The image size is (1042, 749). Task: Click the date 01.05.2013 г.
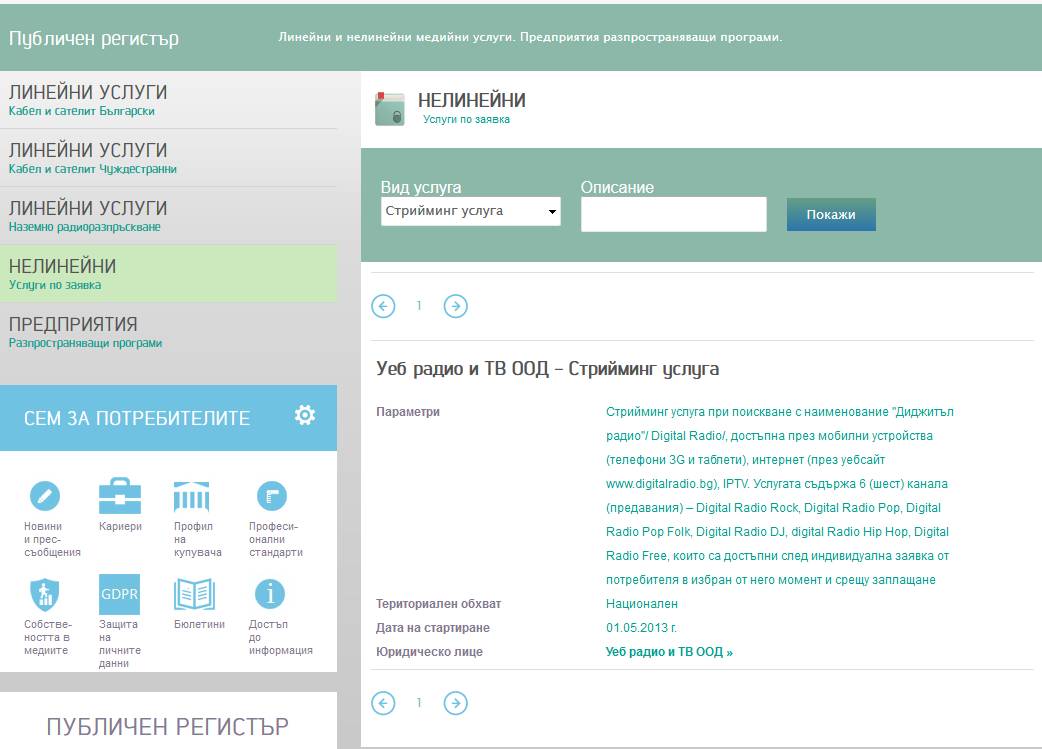coord(641,628)
